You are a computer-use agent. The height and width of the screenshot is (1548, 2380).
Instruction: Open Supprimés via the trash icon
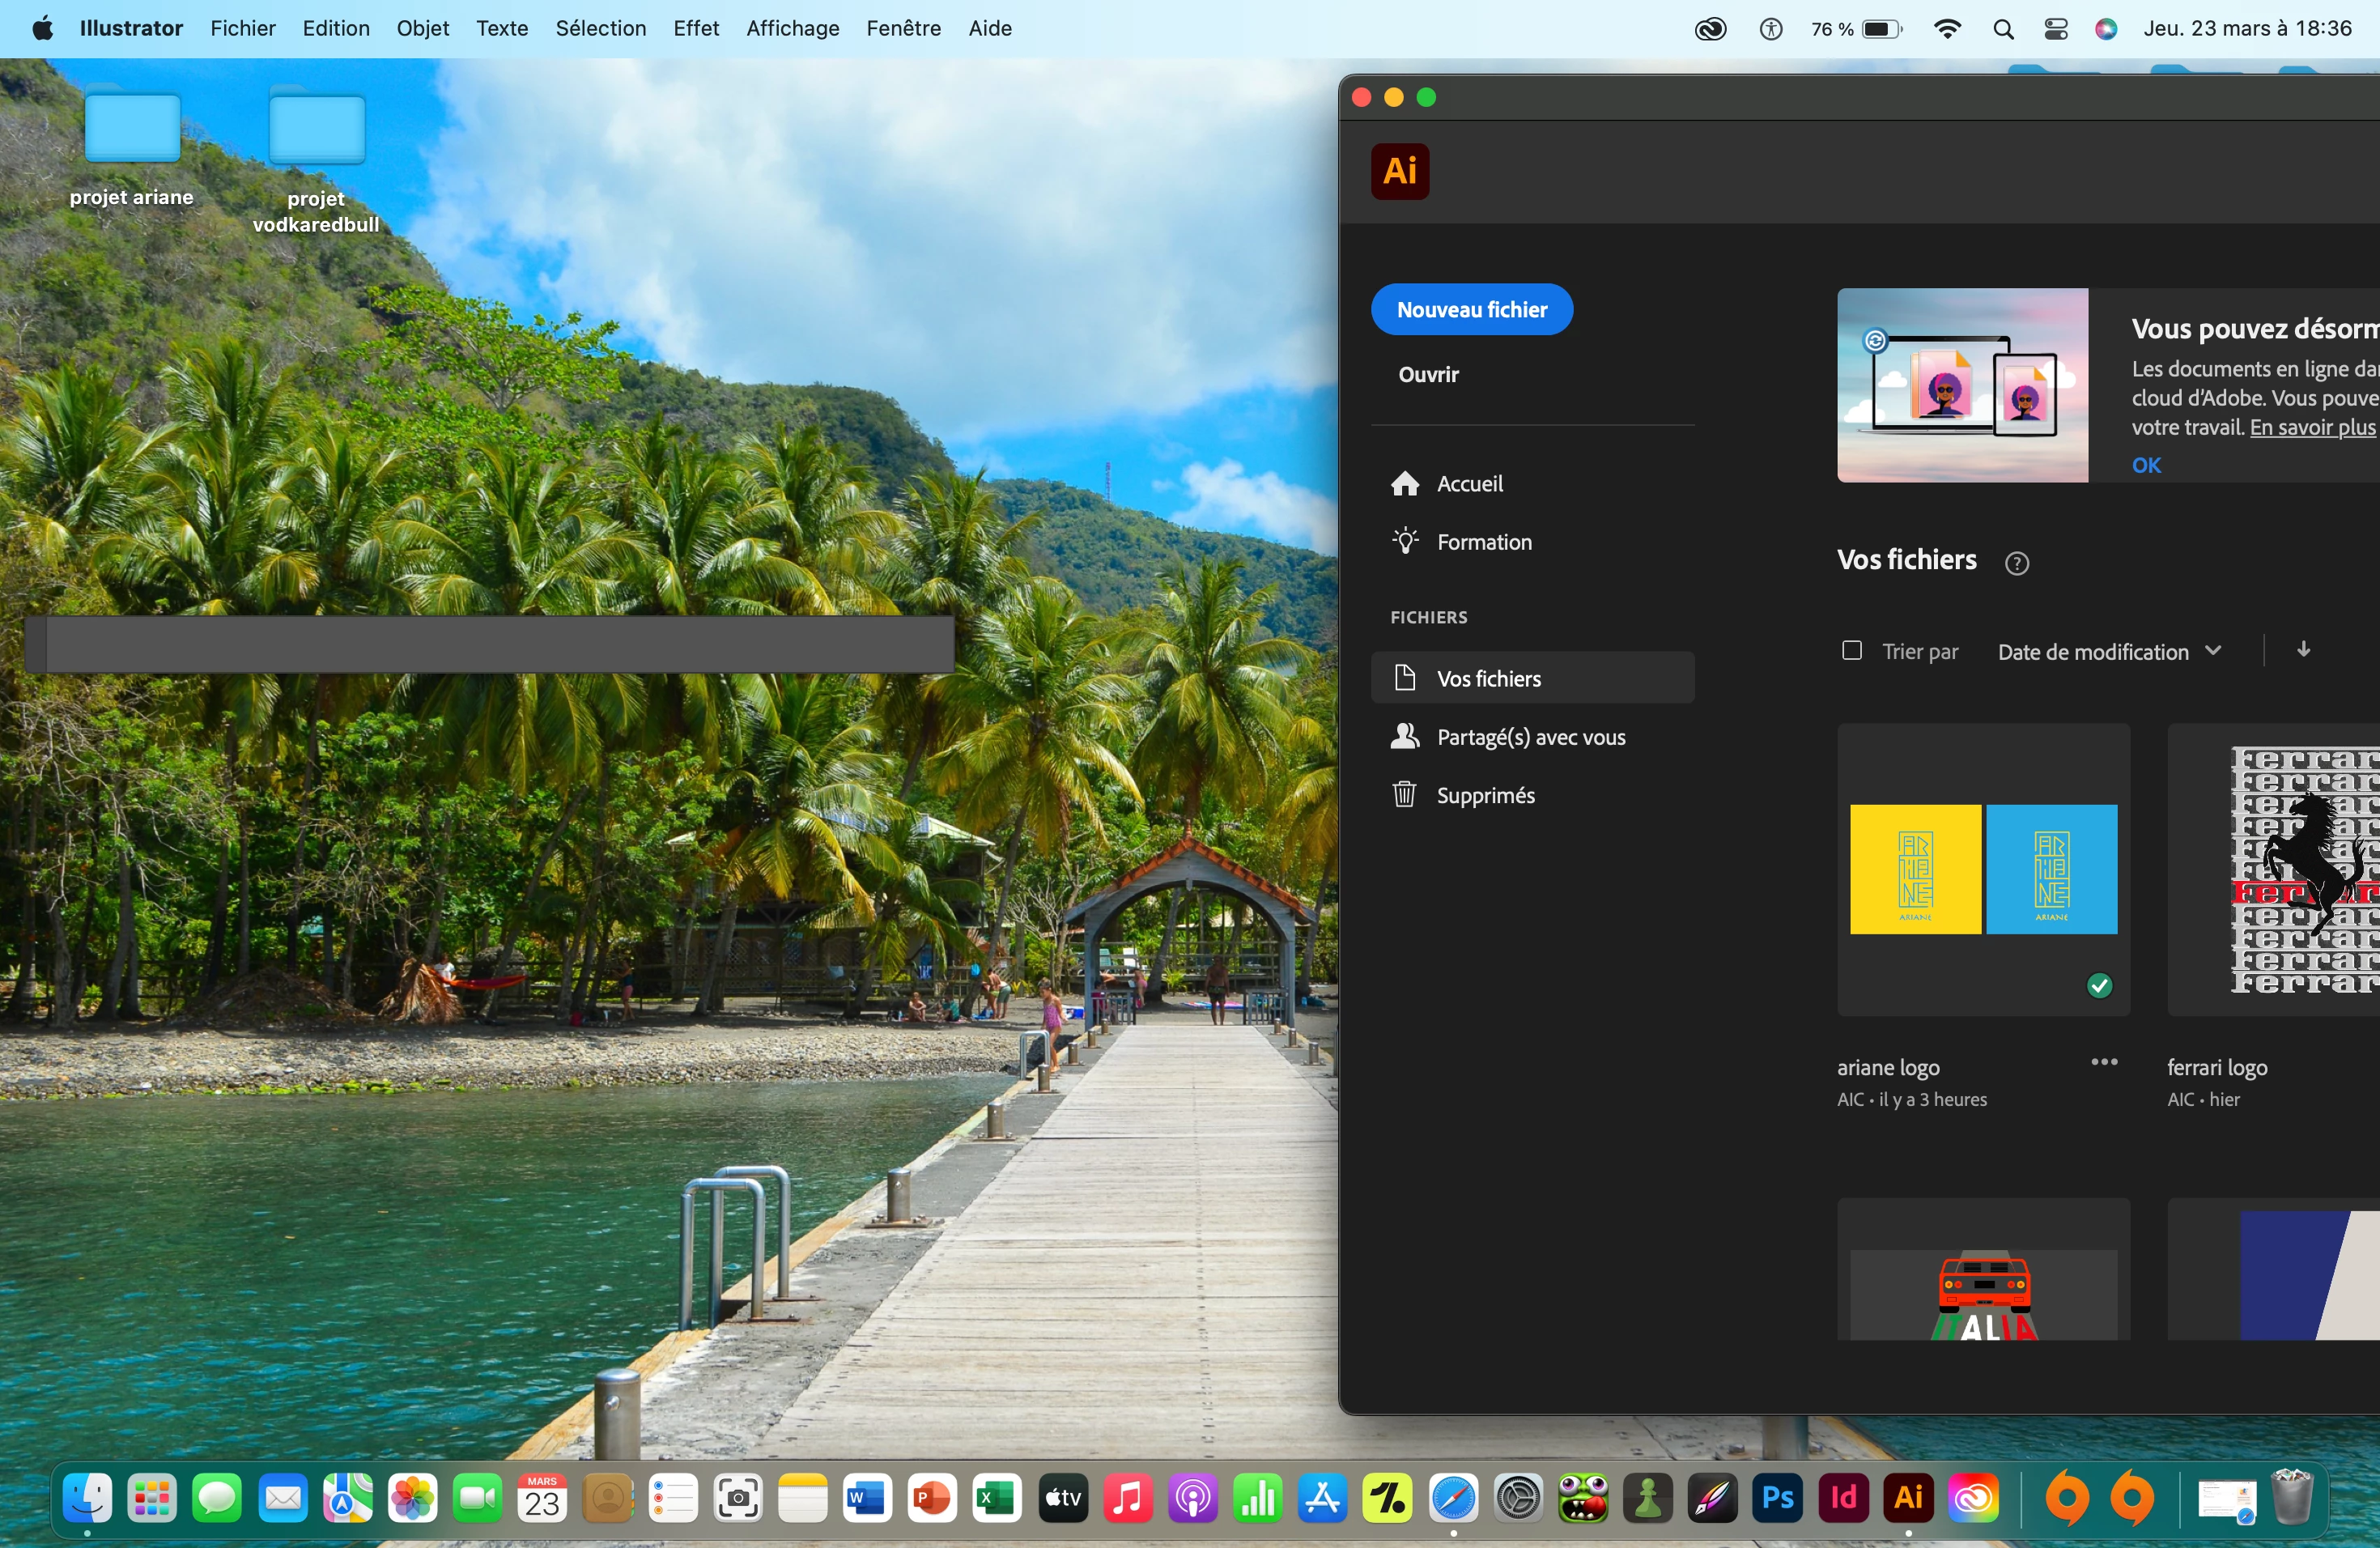[1404, 795]
